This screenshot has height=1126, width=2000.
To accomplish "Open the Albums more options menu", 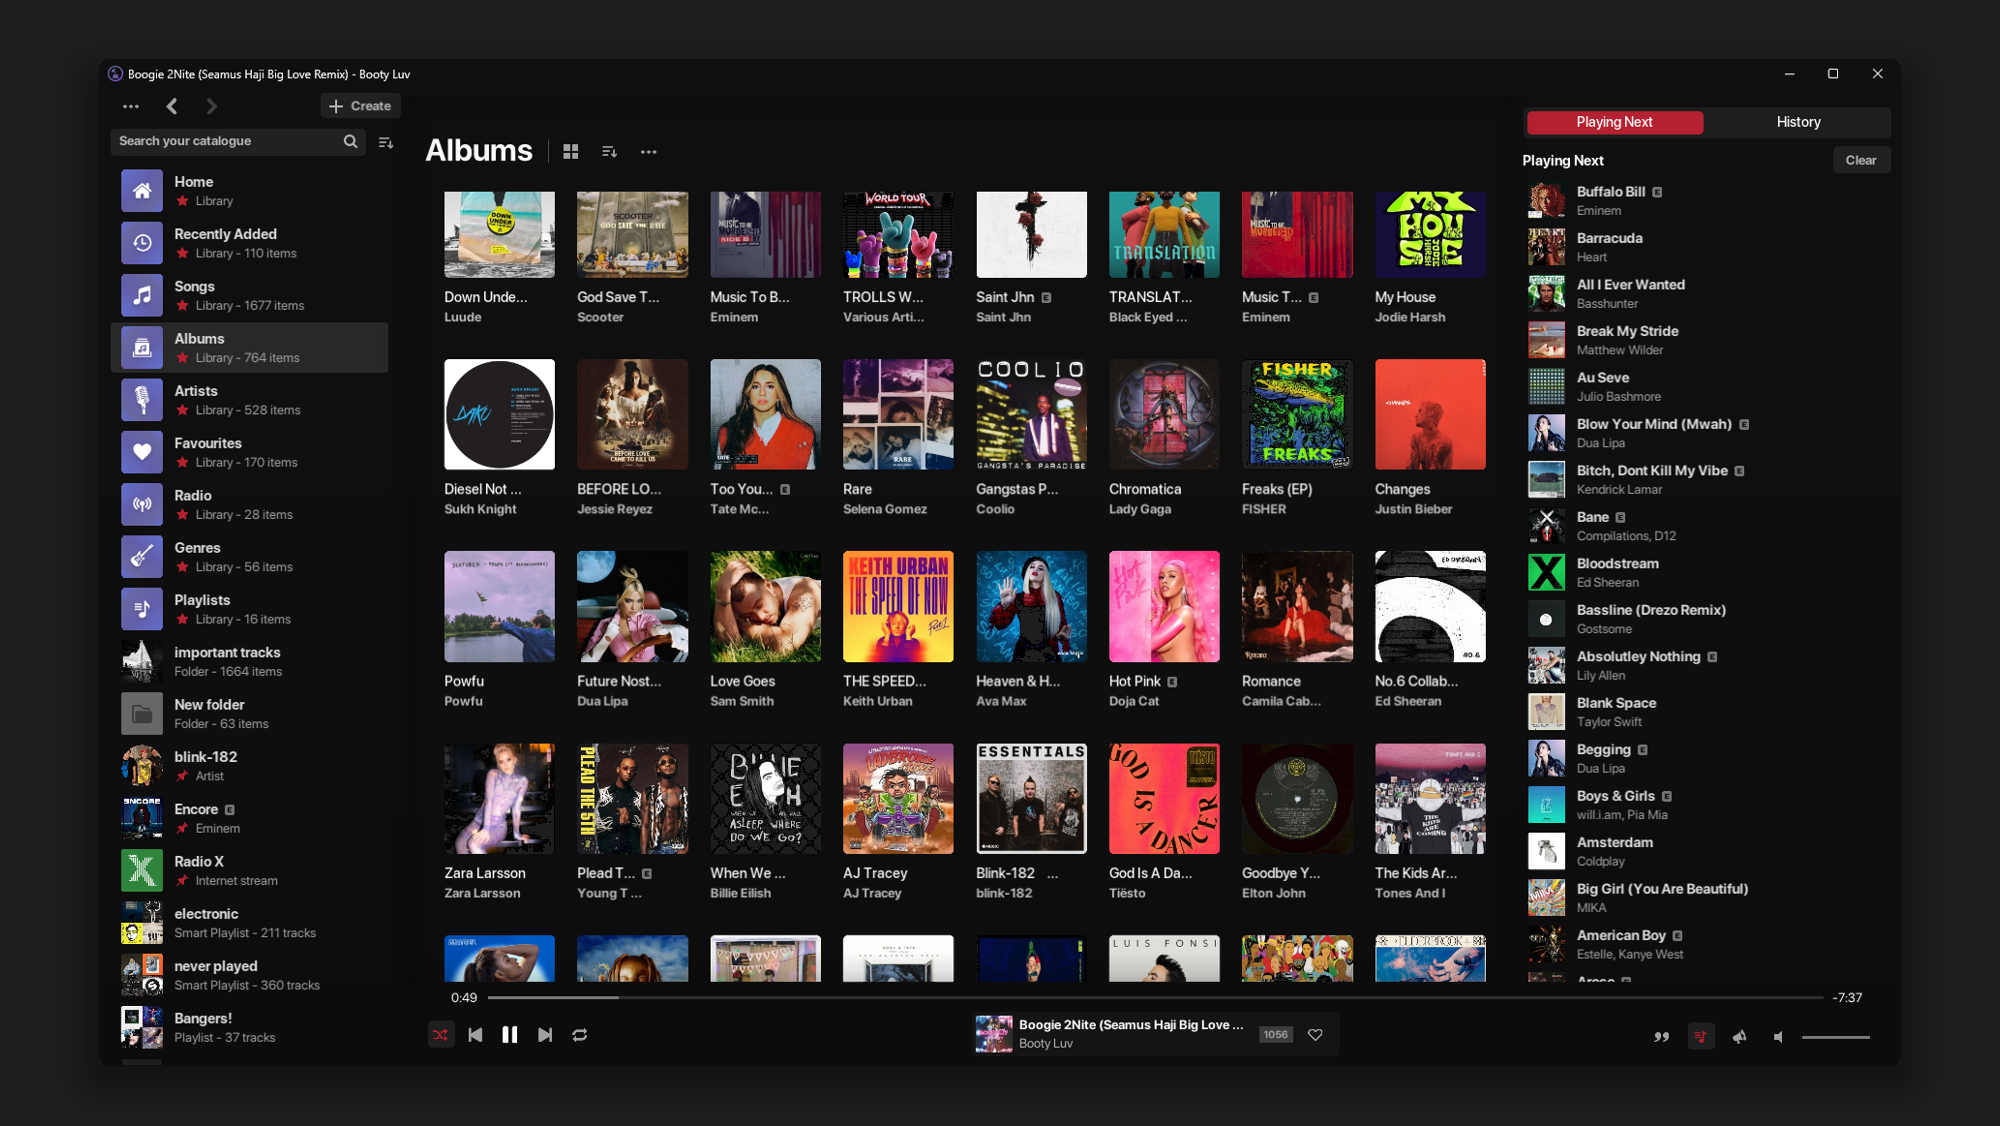I will point(648,152).
